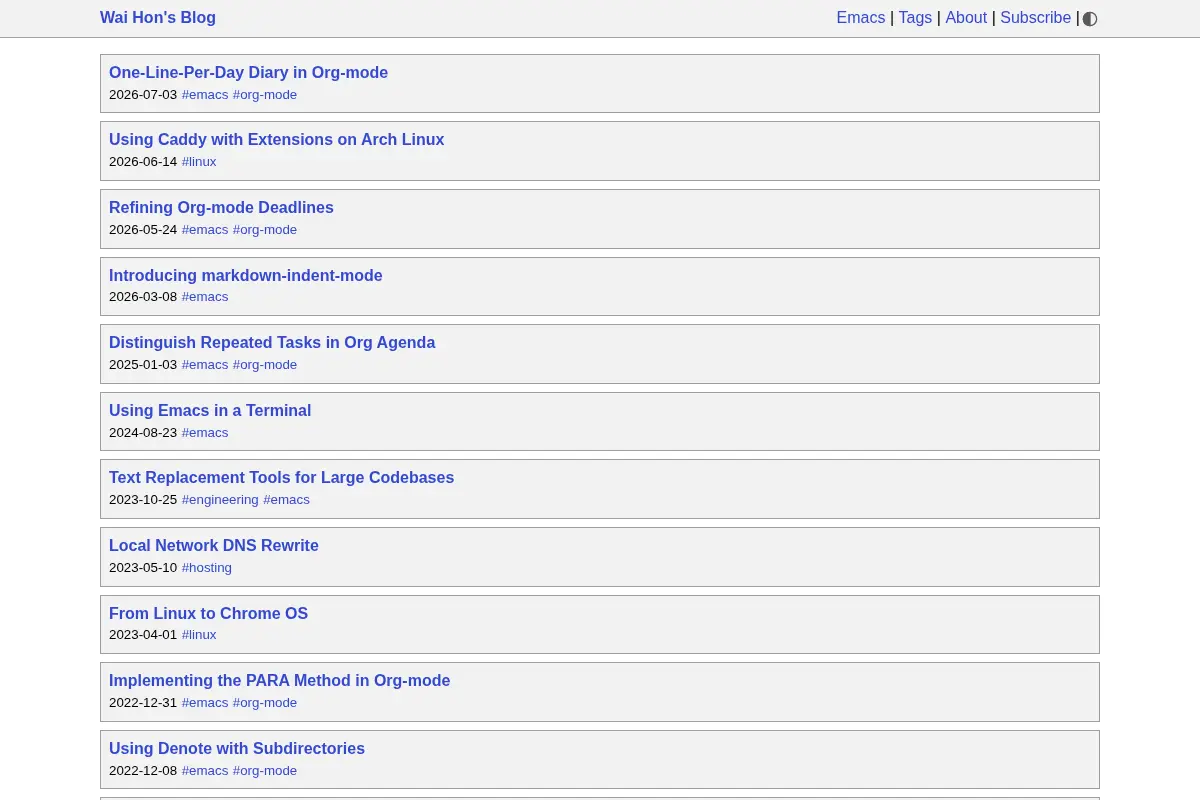Screen dimensions: 1200x800
Task: Open the Tags navigation link
Action: point(915,18)
